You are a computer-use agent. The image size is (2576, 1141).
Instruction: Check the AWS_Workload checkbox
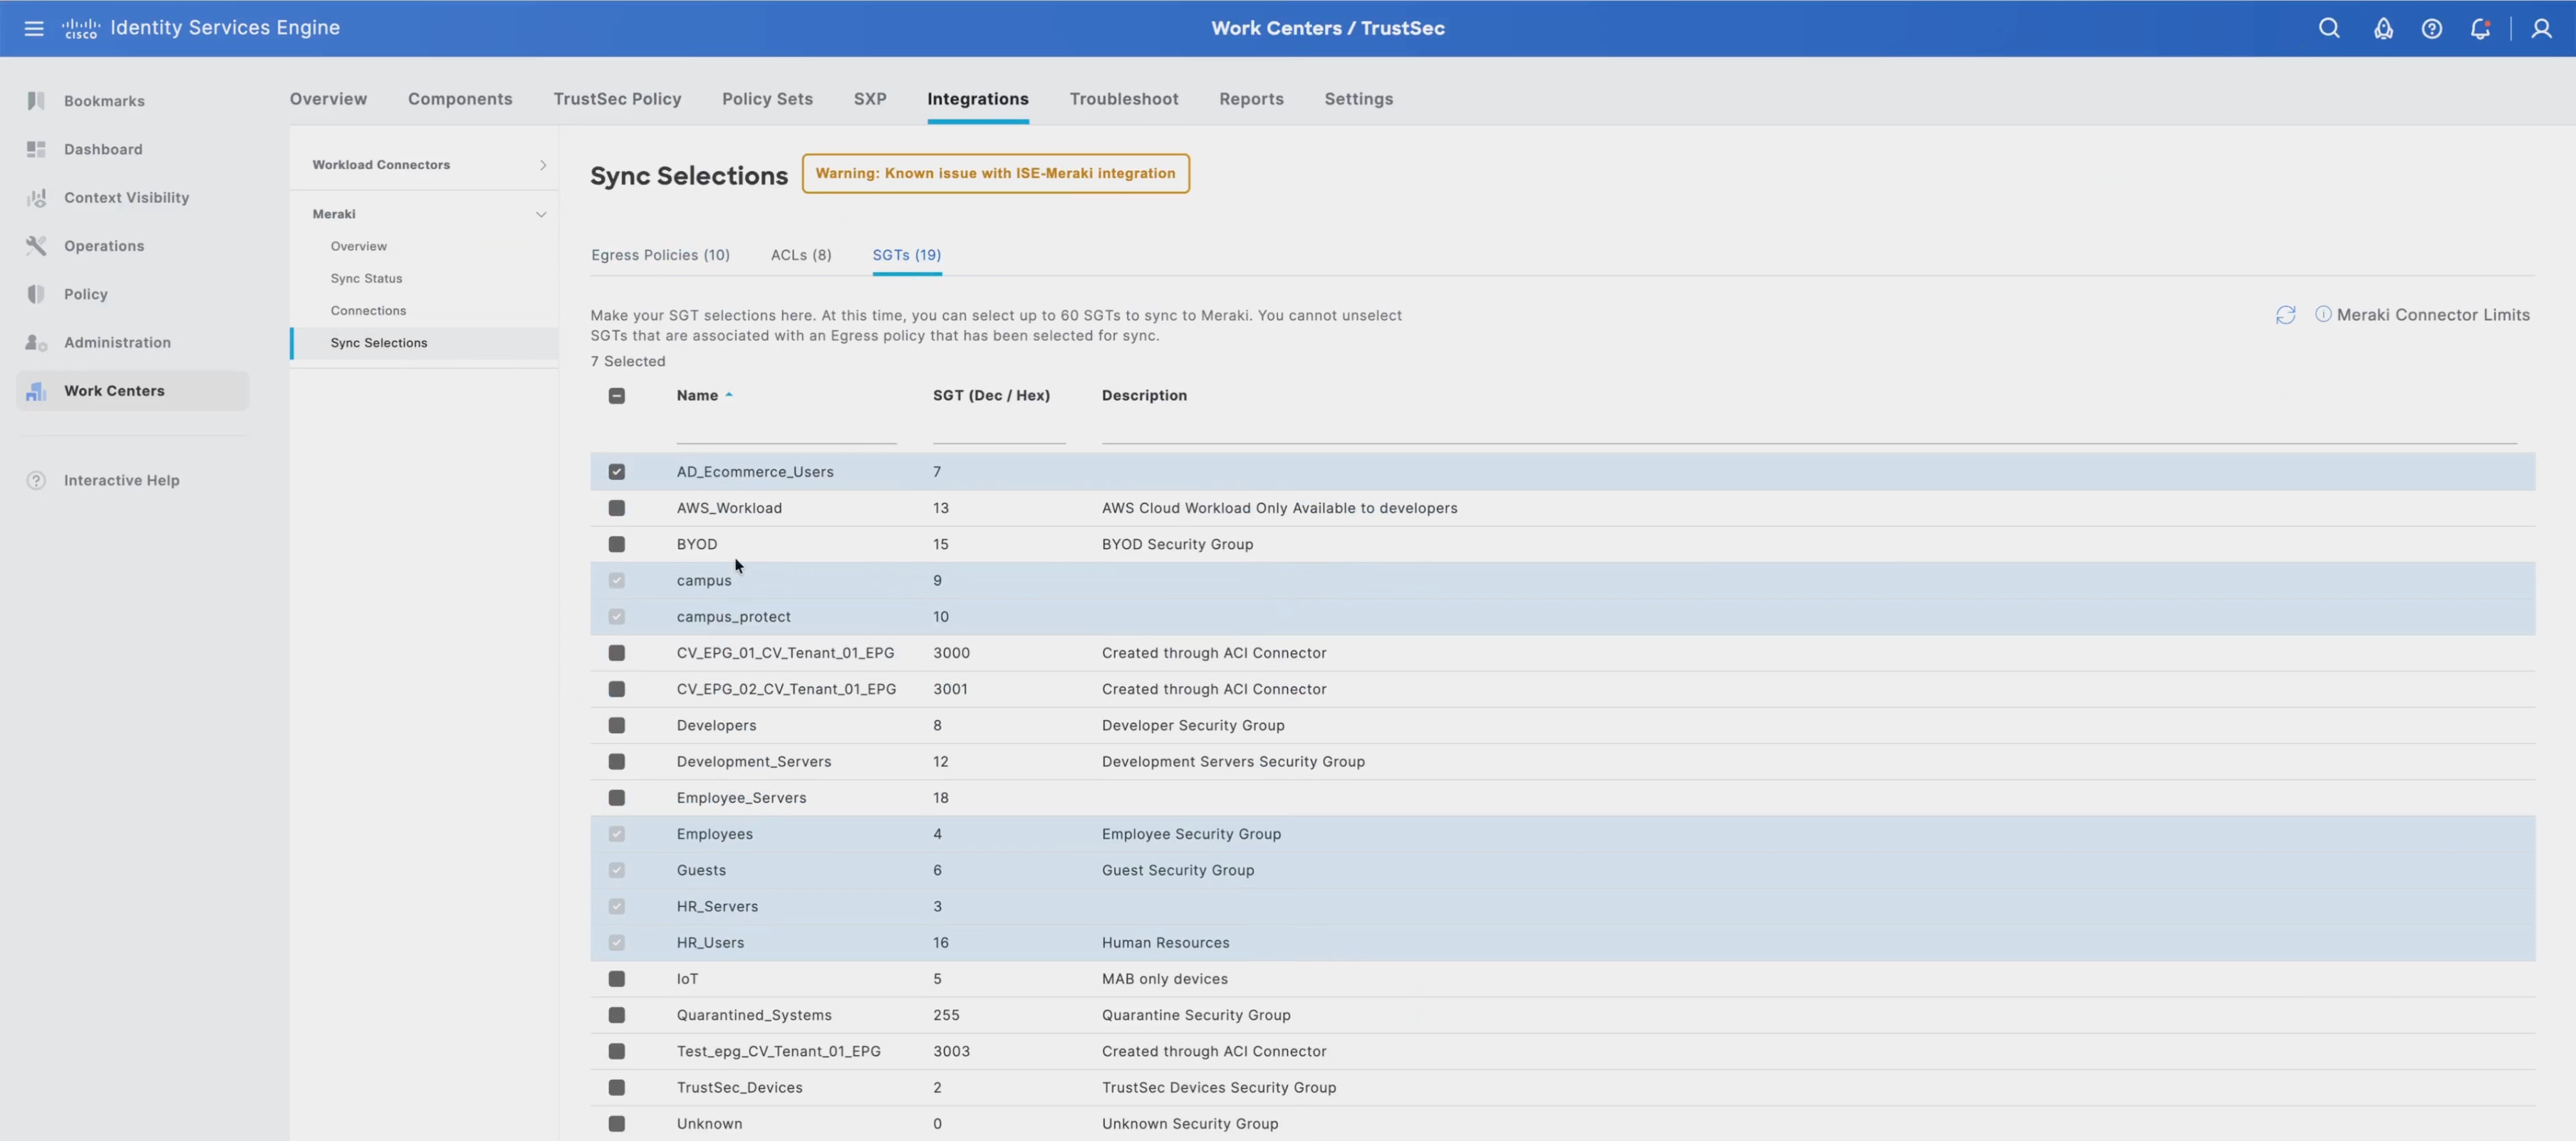(x=616, y=508)
